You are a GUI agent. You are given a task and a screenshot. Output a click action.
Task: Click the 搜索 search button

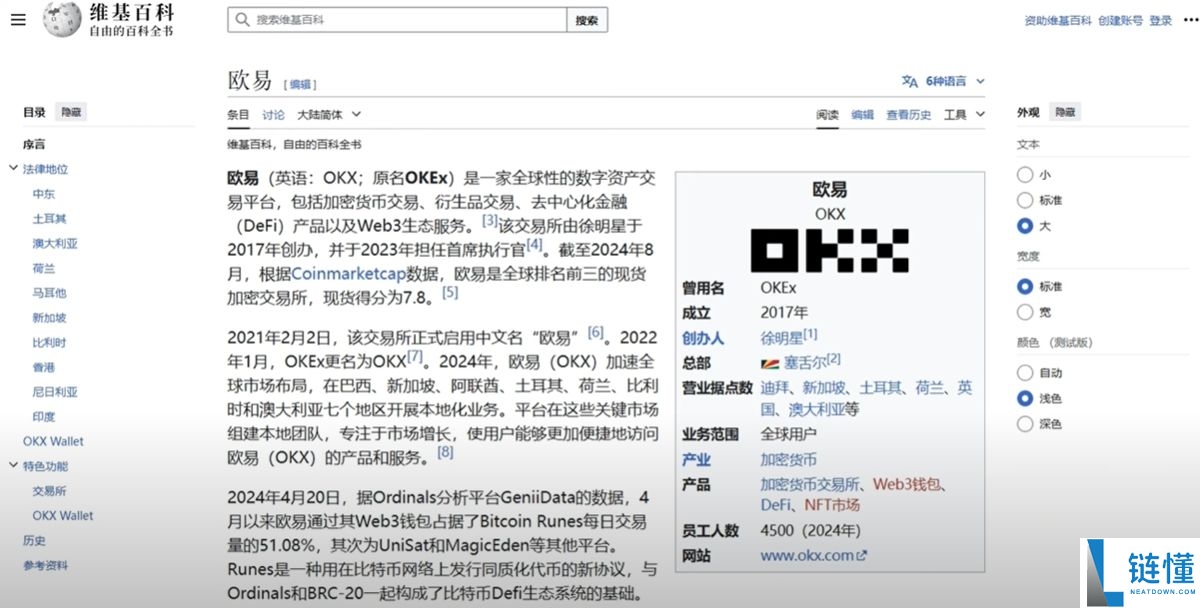click(587, 20)
